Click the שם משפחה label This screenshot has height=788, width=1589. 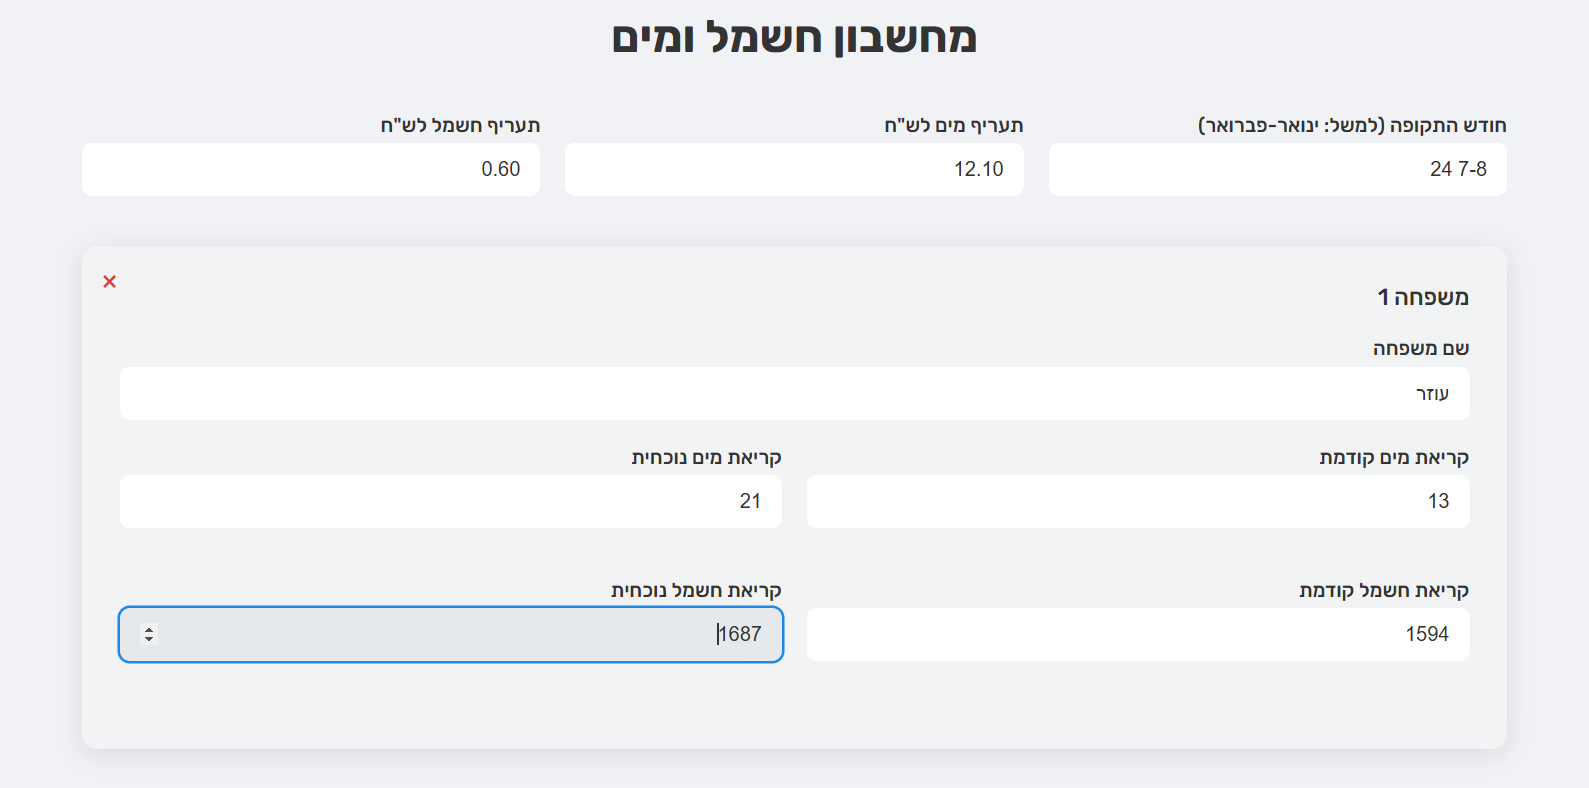[x=1420, y=348]
